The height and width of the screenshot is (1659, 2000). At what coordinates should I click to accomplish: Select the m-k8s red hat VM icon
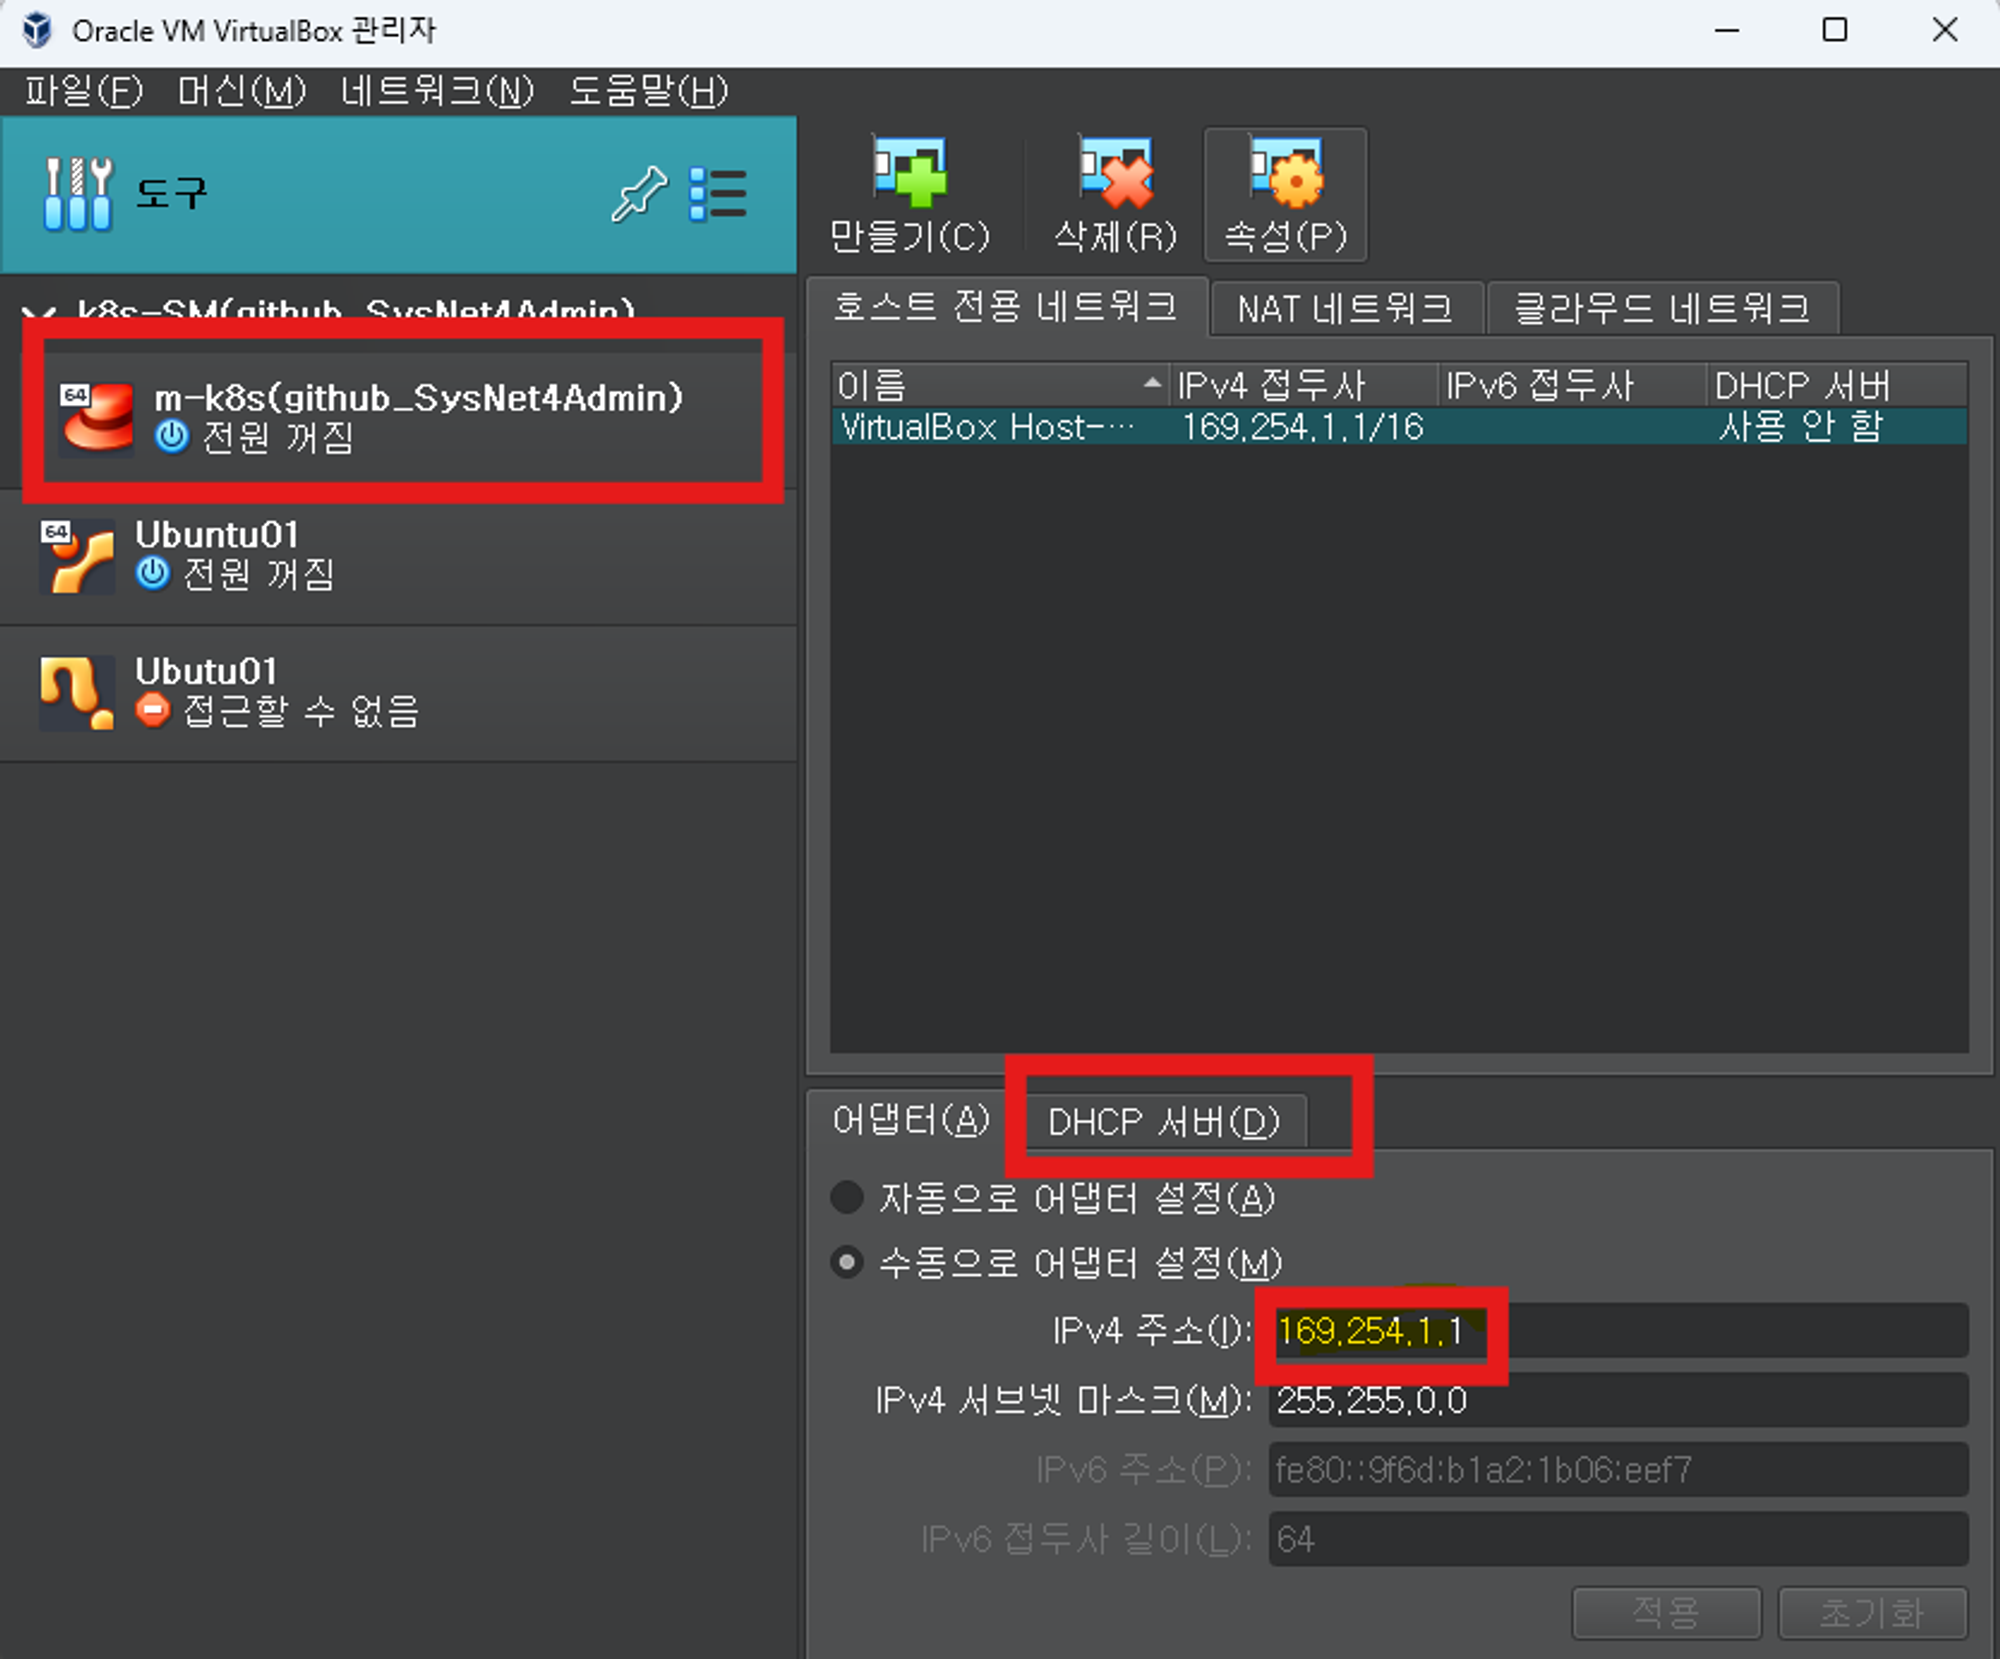tap(96, 417)
